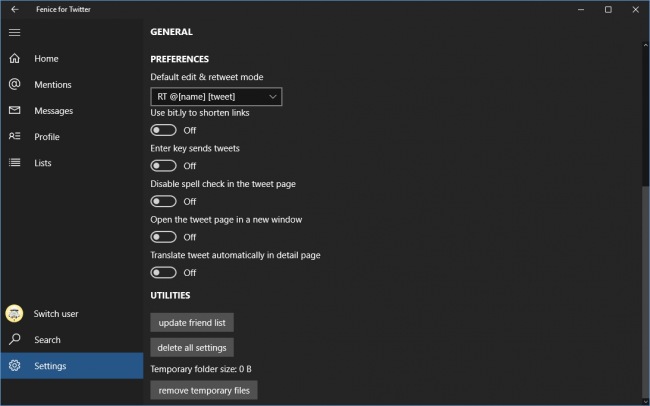Viewport: 650px width, 406px height.
Task: Go to Home page
Action: (x=46, y=58)
